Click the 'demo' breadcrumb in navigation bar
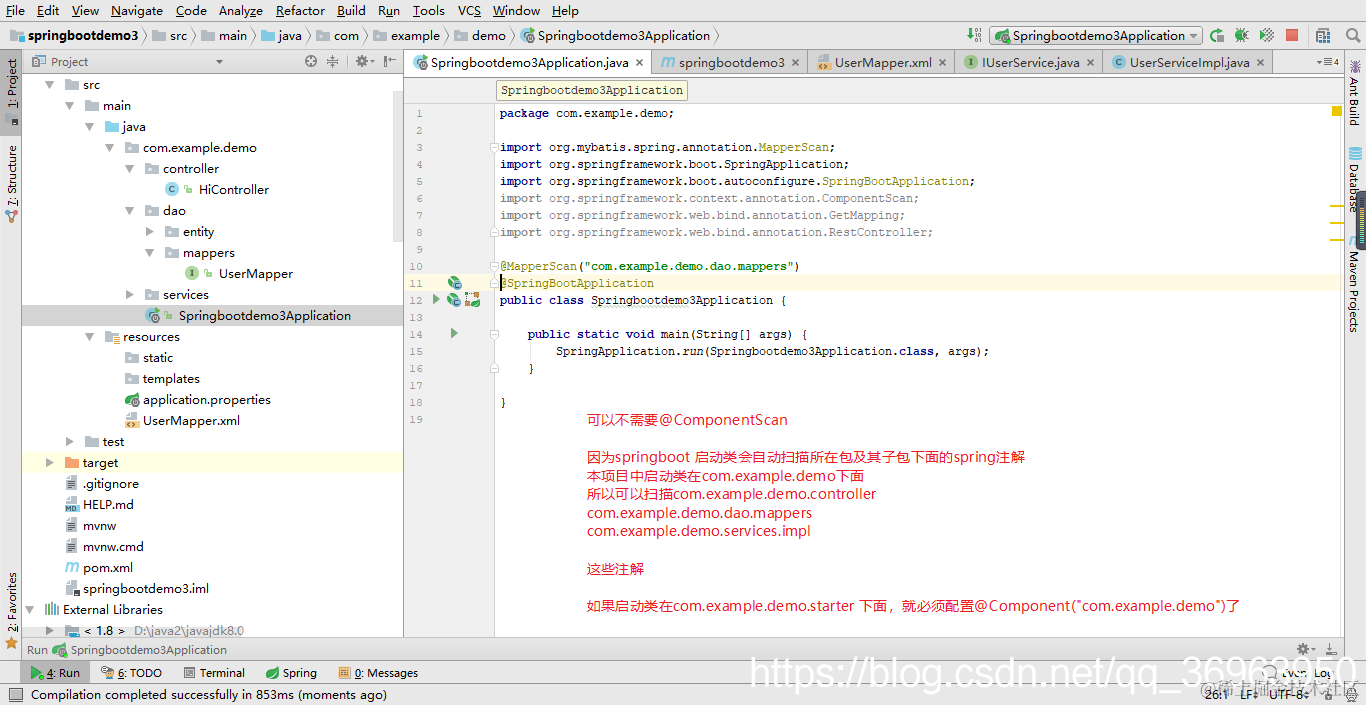The width and height of the screenshot is (1366, 705). (479, 35)
